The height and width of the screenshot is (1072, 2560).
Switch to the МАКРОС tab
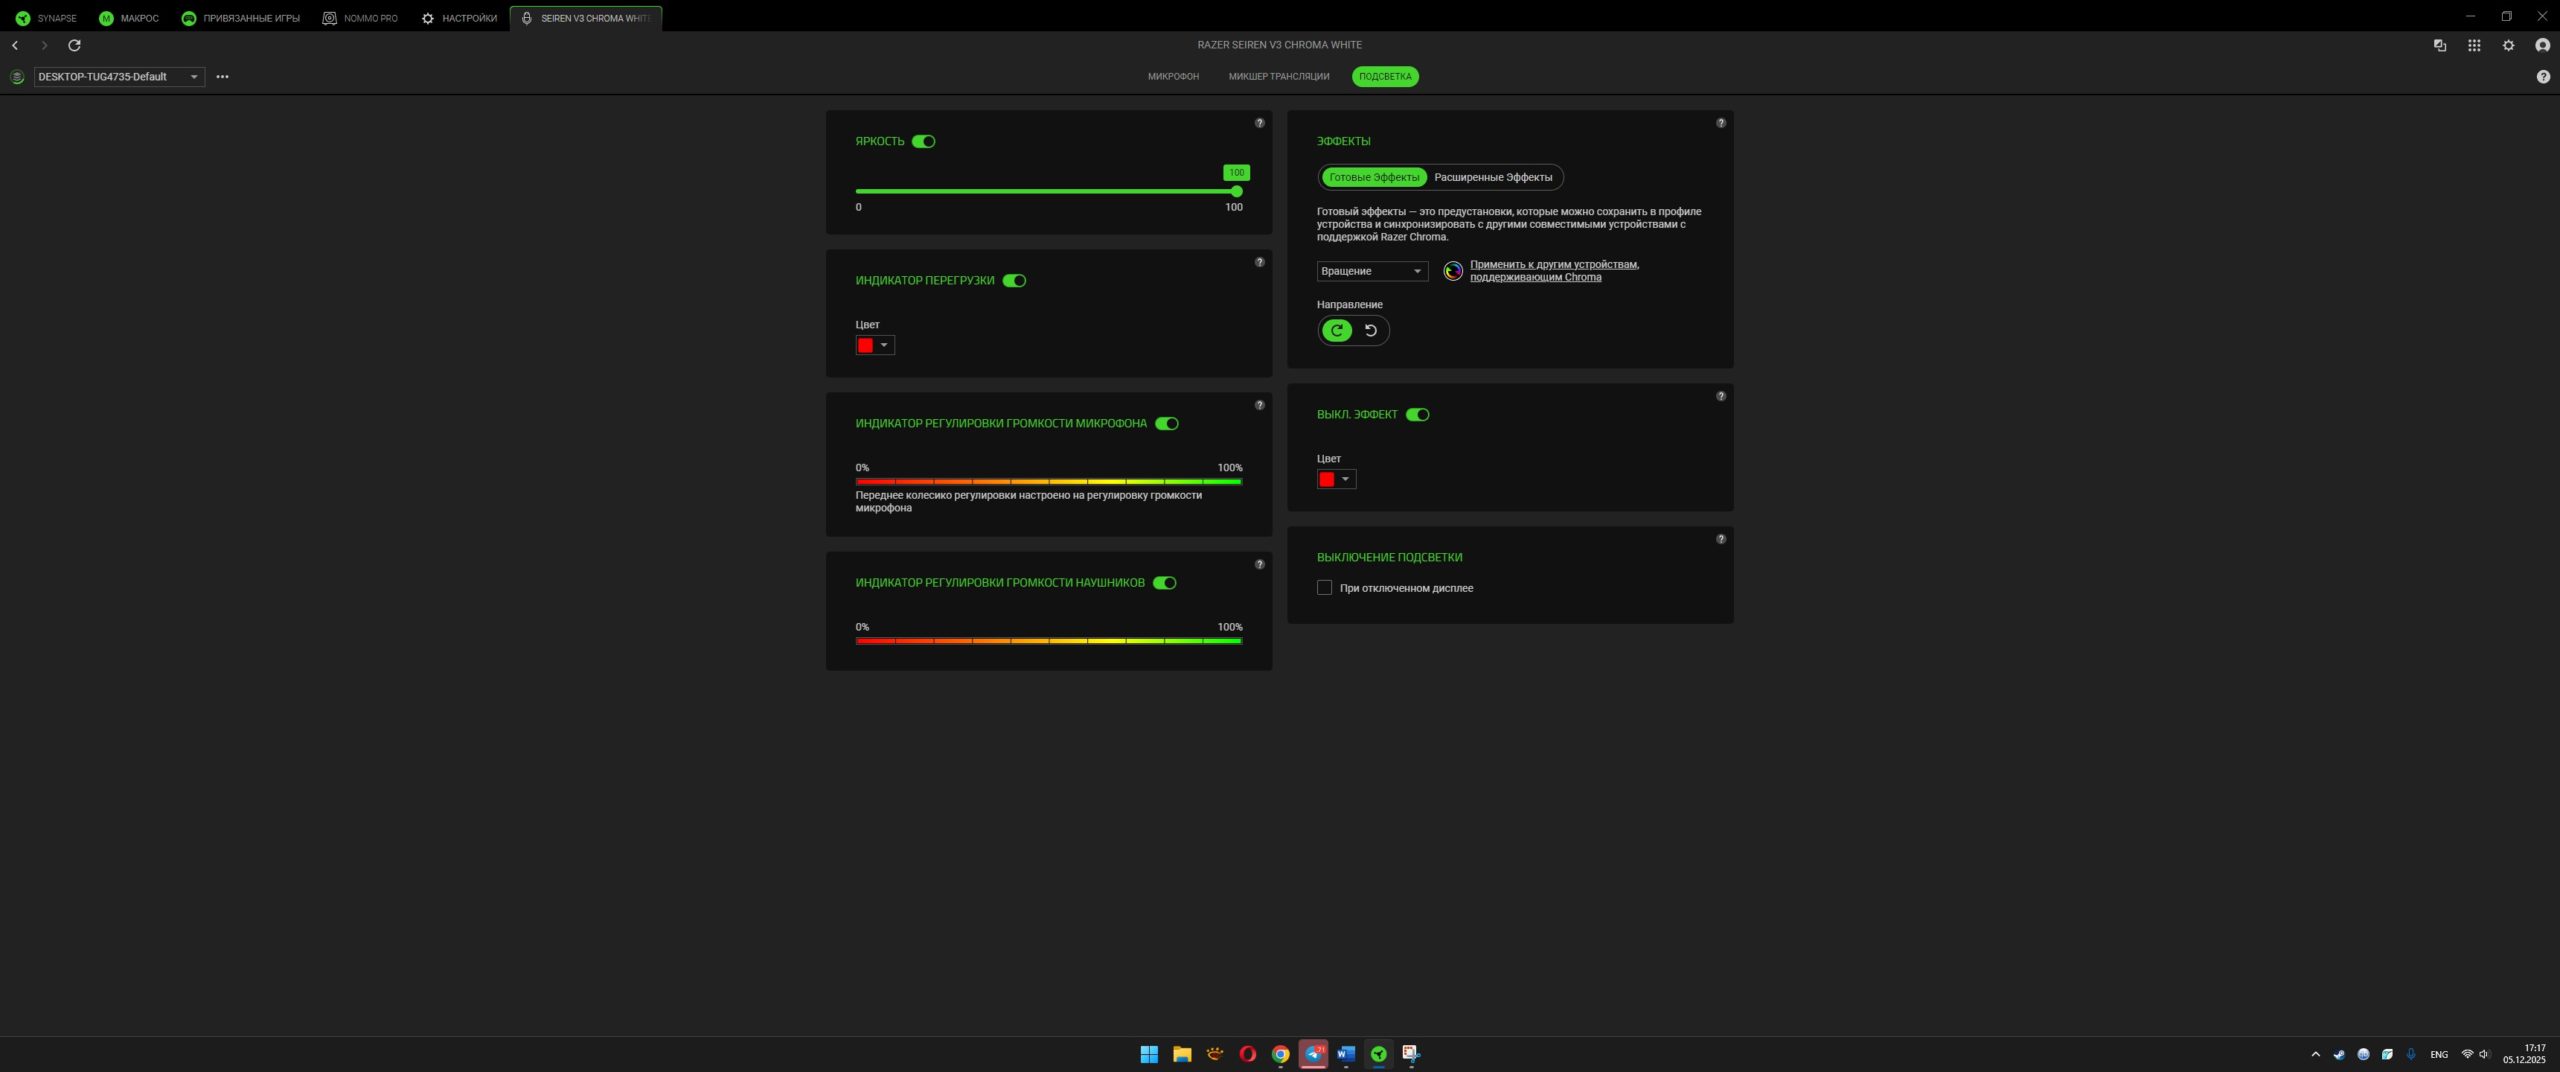129,18
